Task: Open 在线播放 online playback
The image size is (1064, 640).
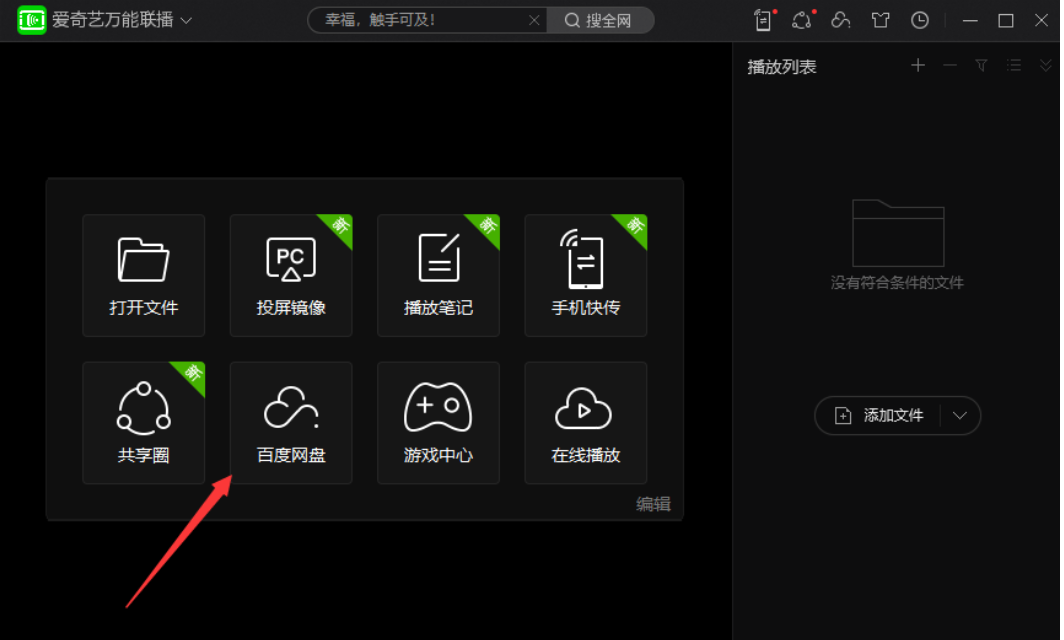Action: coord(586,423)
